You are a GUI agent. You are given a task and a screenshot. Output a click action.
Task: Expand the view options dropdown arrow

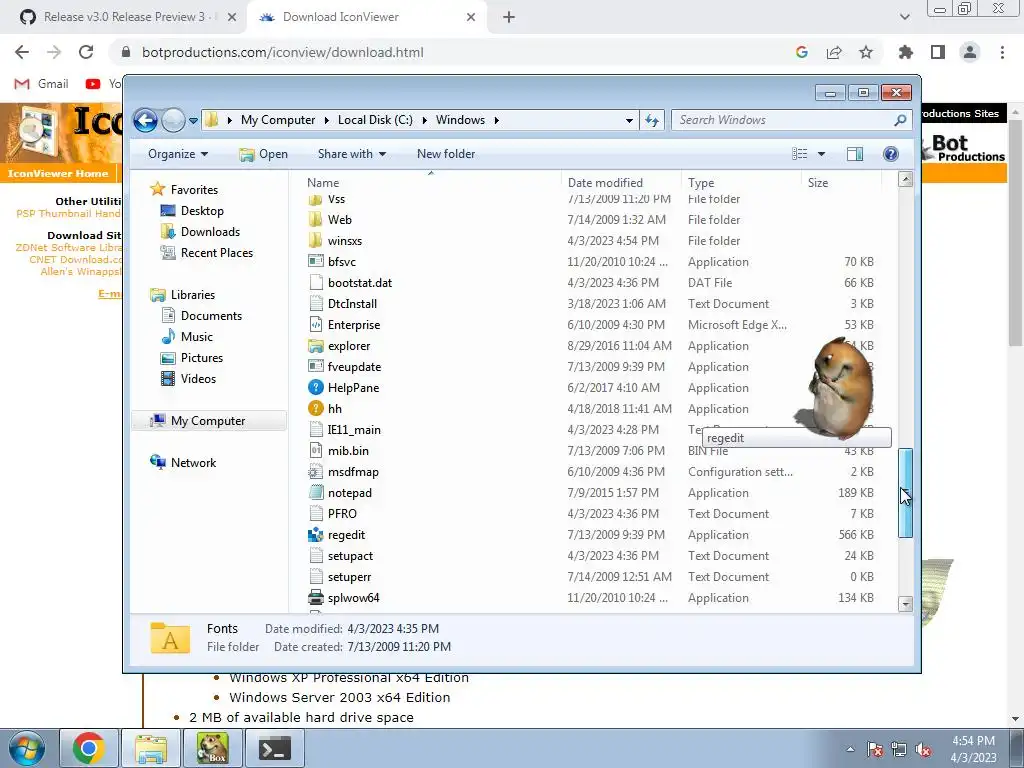(822, 154)
